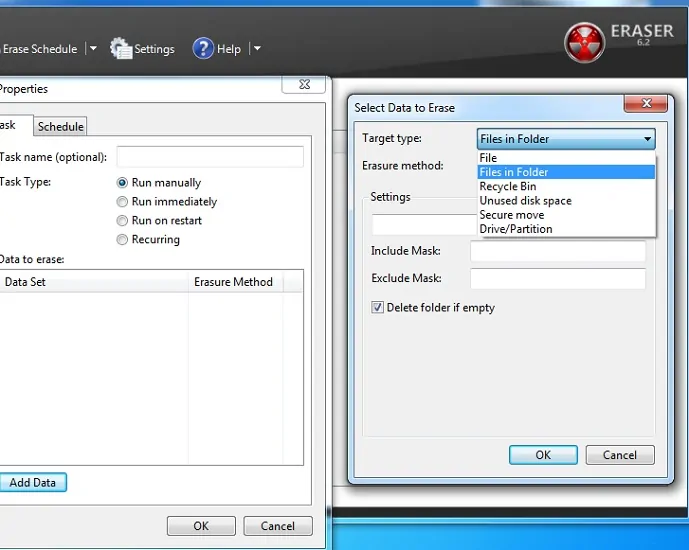
Task: Expand the Erase Schedule dropdown arrow
Action: [93, 48]
